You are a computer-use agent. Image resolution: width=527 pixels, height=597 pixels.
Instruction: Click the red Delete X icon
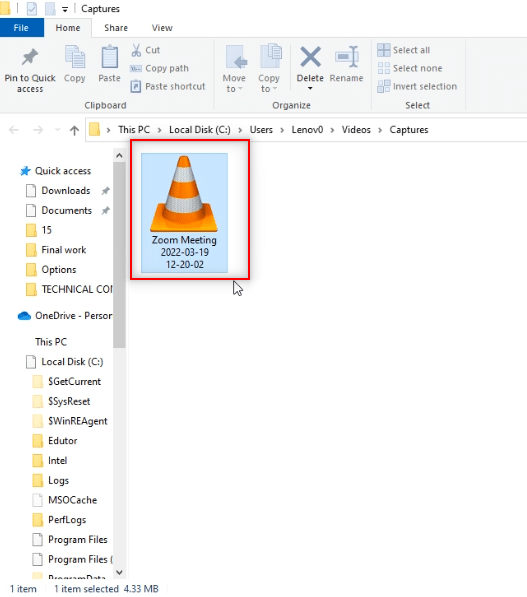[x=310, y=57]
